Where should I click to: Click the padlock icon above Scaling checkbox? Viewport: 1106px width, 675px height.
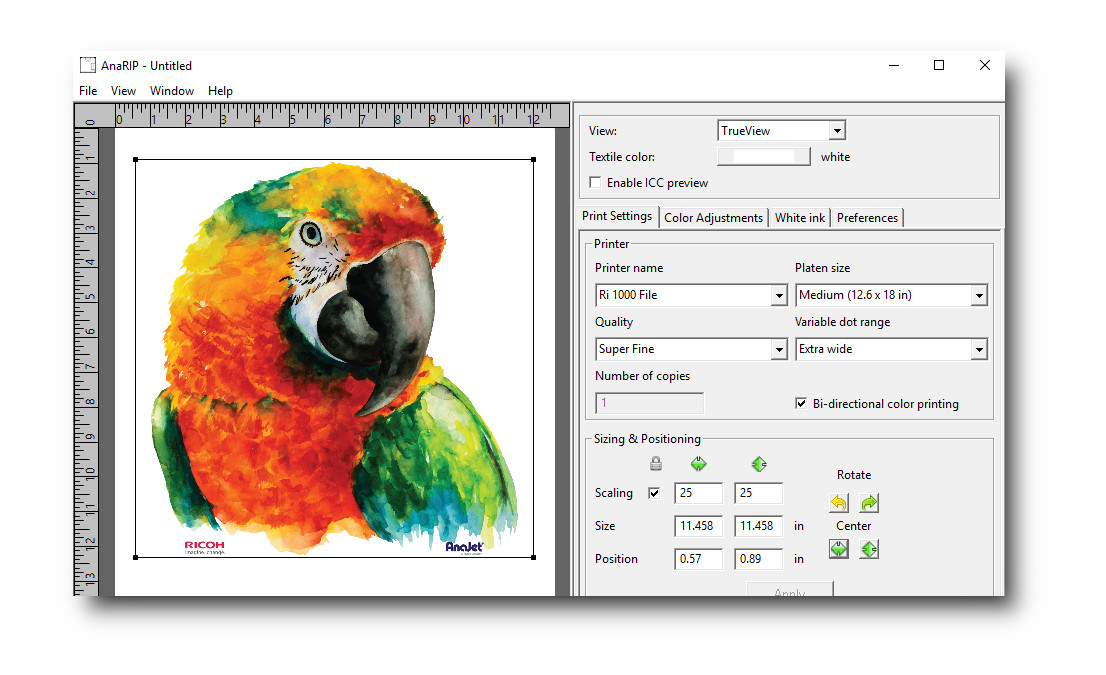(x=655, y=464)
